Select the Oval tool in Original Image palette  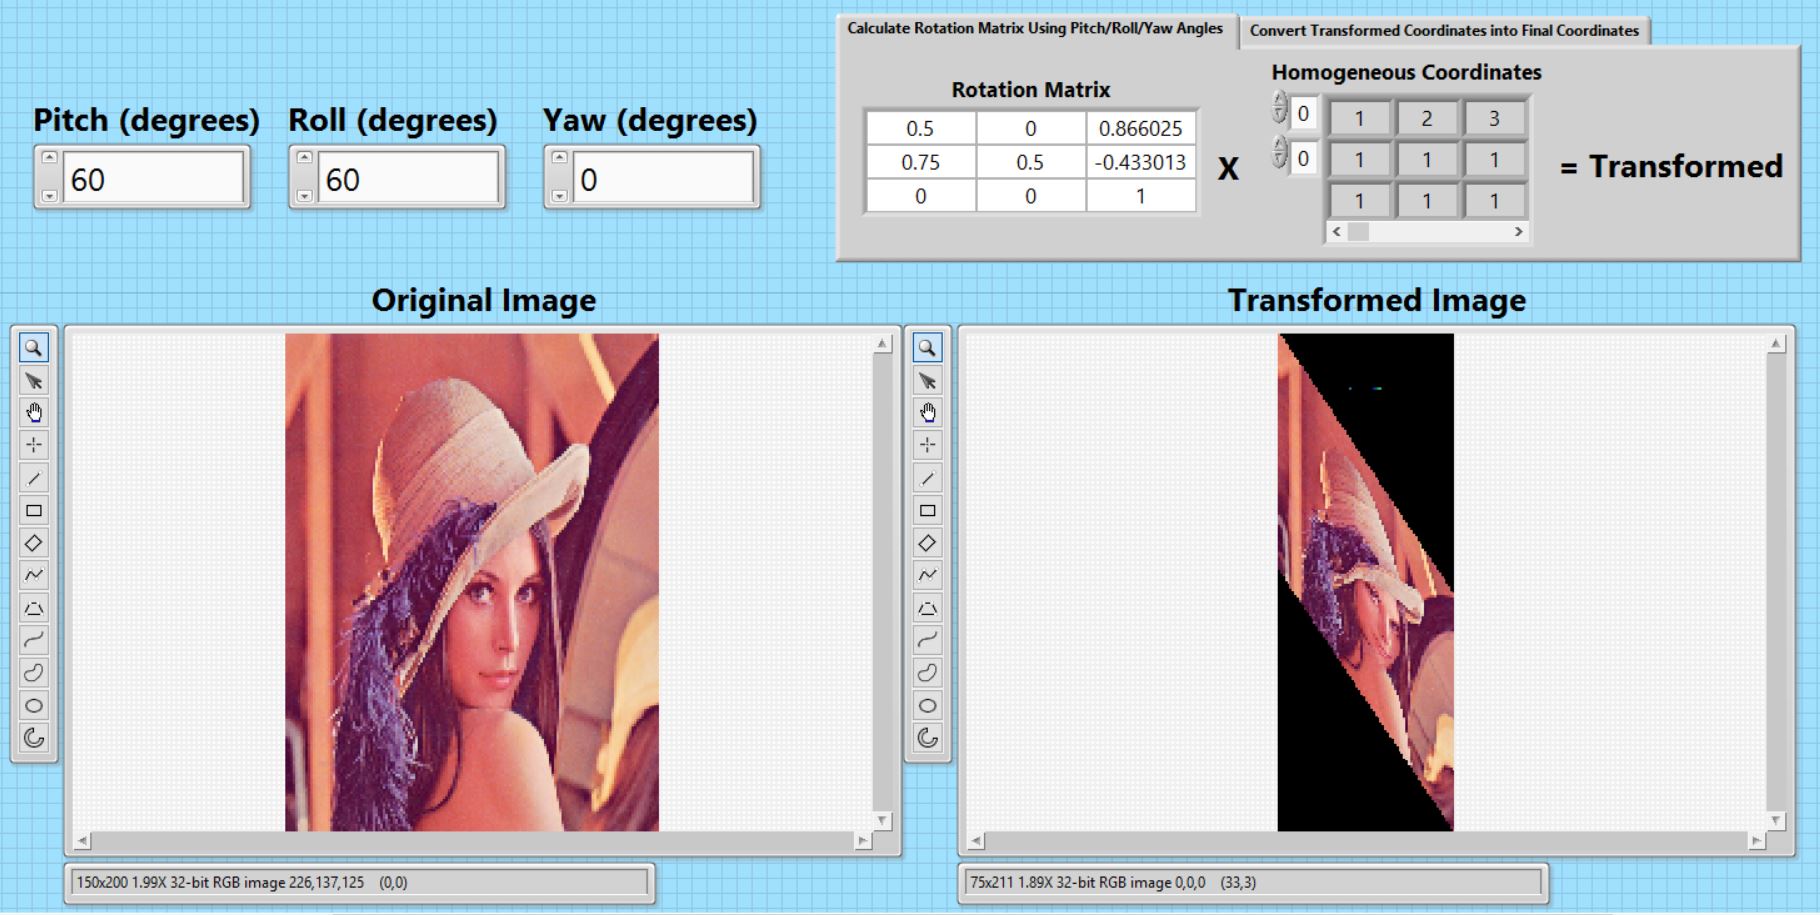[x=34, y=705]
